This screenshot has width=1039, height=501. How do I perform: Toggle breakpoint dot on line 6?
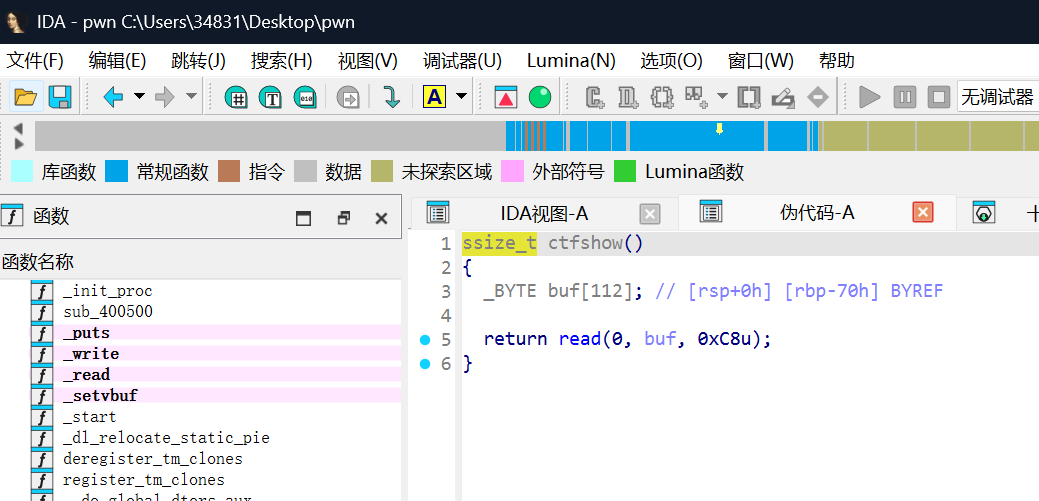425,364
